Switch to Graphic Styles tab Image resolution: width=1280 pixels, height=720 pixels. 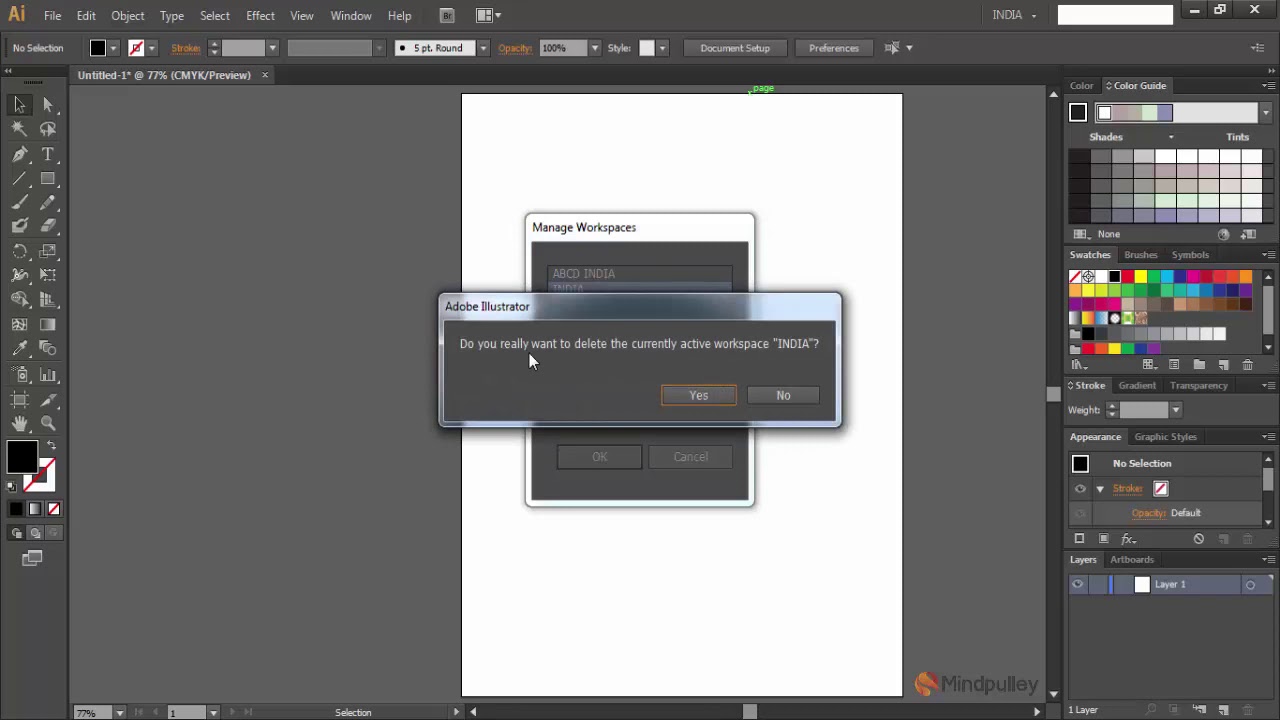pyautogui.click(x=1165, y=437)
